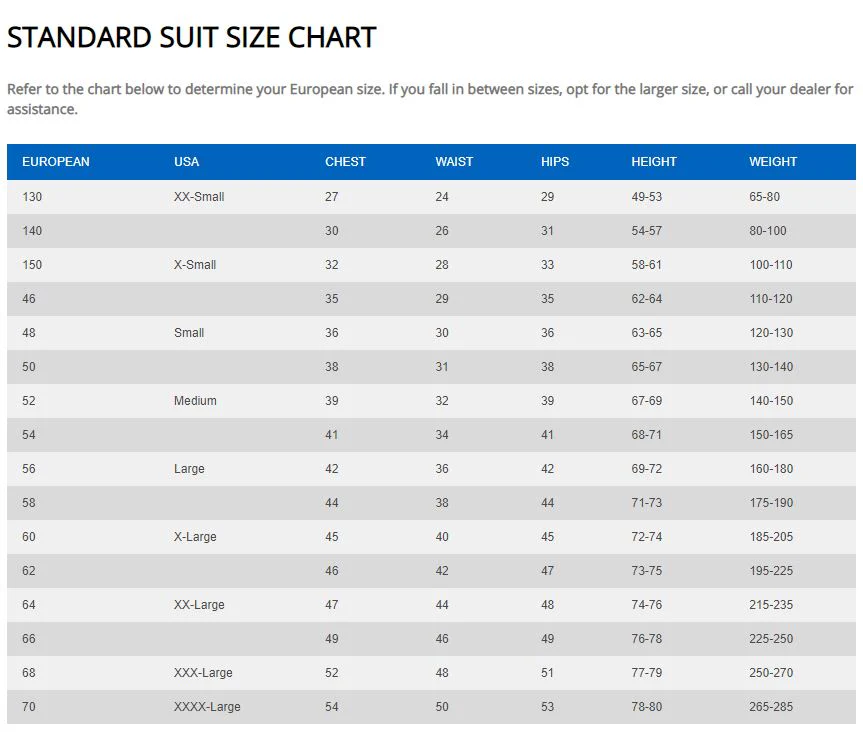The width and height of the screenshot is (863, 732).
Task: Click the USA column header
Action: tap(186, 161)
